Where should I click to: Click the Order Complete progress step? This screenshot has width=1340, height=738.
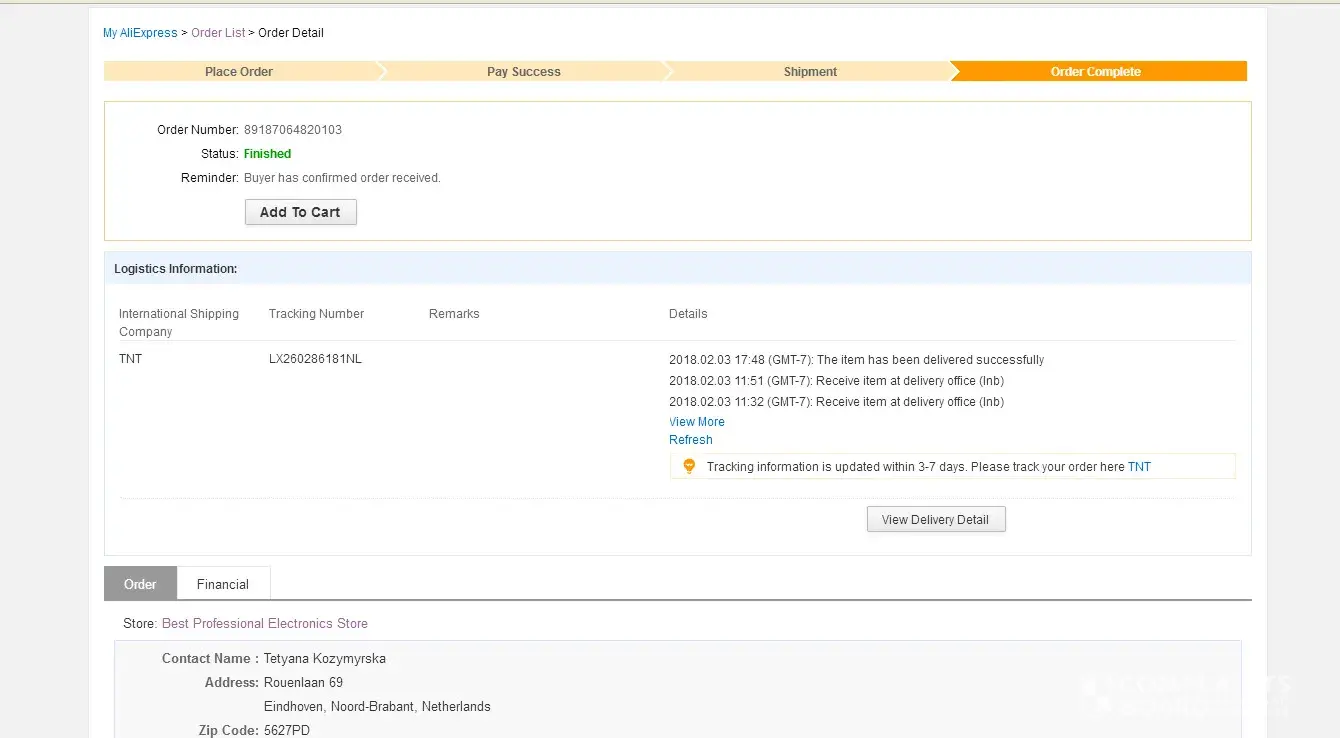[1095, 72]
